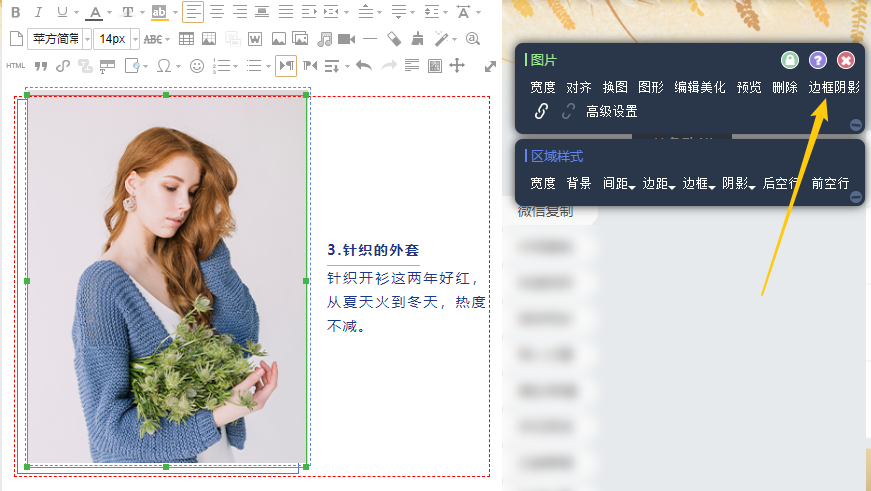
Task: Toggle italic text formatting
Action: 38,13
